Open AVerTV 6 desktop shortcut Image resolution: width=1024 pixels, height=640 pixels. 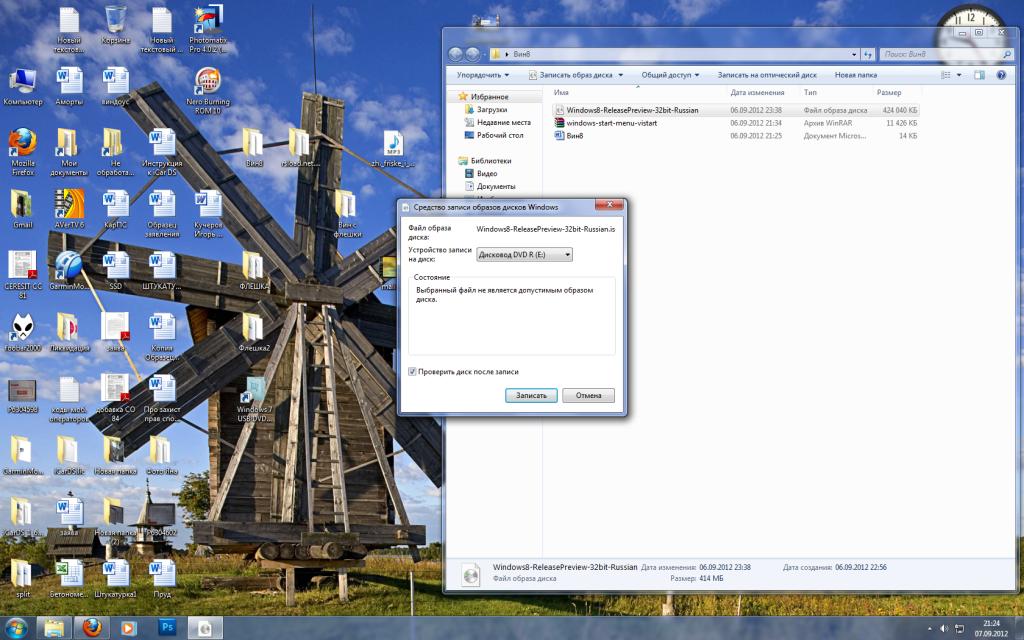69,205
